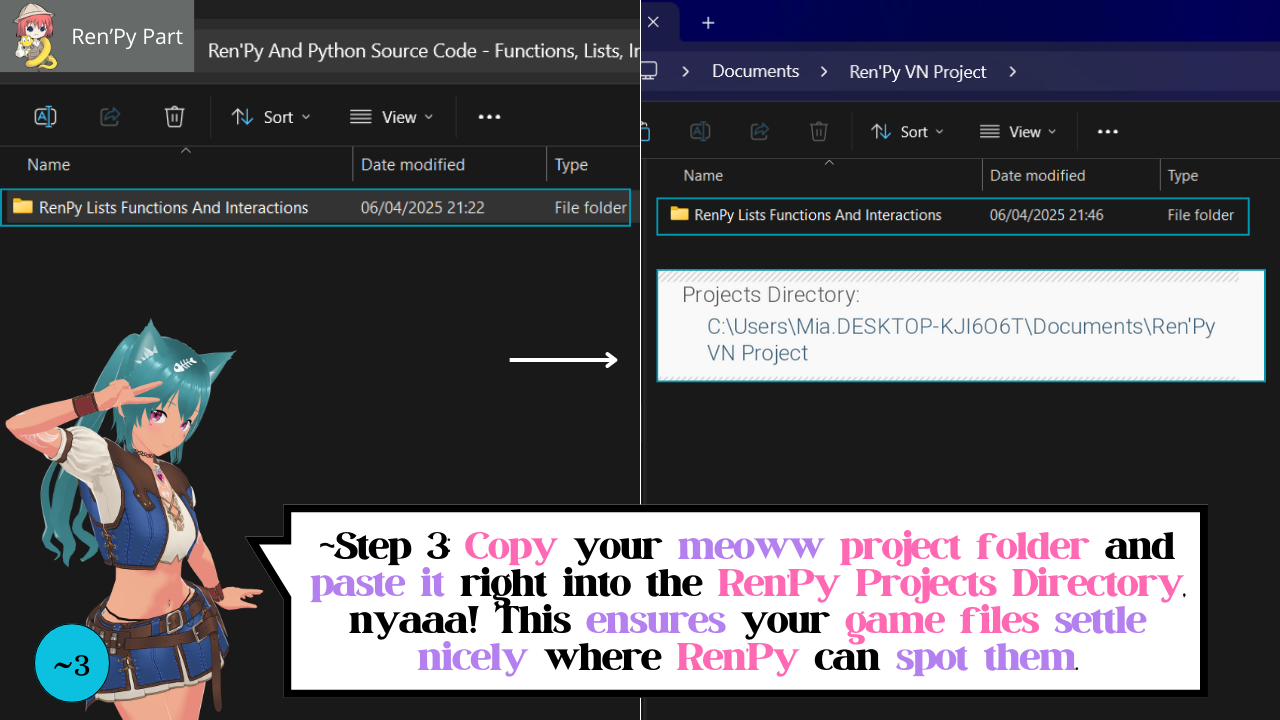
Task: Expand the chevron between Documents and Ren'Py VN Project
Action: pos(824,72)
